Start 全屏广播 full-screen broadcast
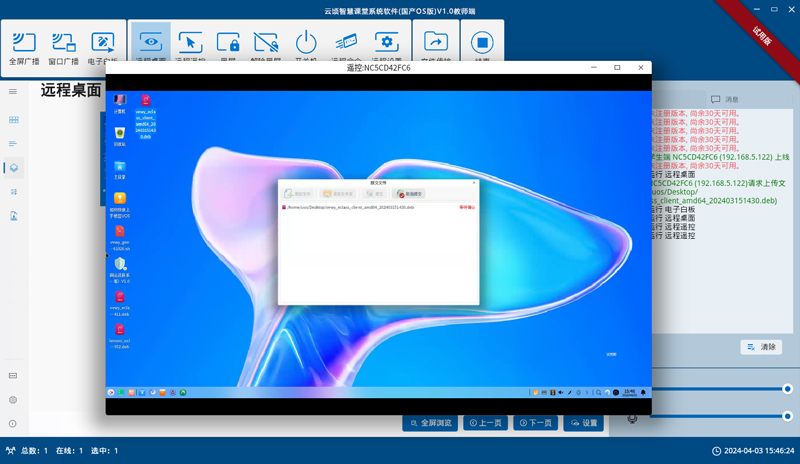Viewport: 800px width, 464px height. point(24,47)
